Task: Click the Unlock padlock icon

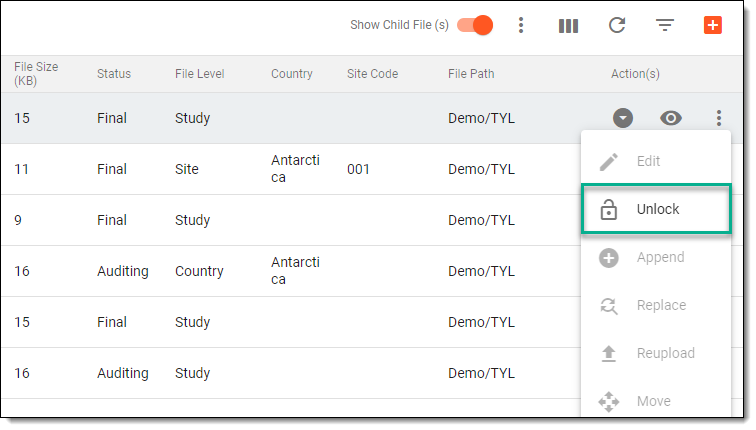Action: click(x=608, y=209)
